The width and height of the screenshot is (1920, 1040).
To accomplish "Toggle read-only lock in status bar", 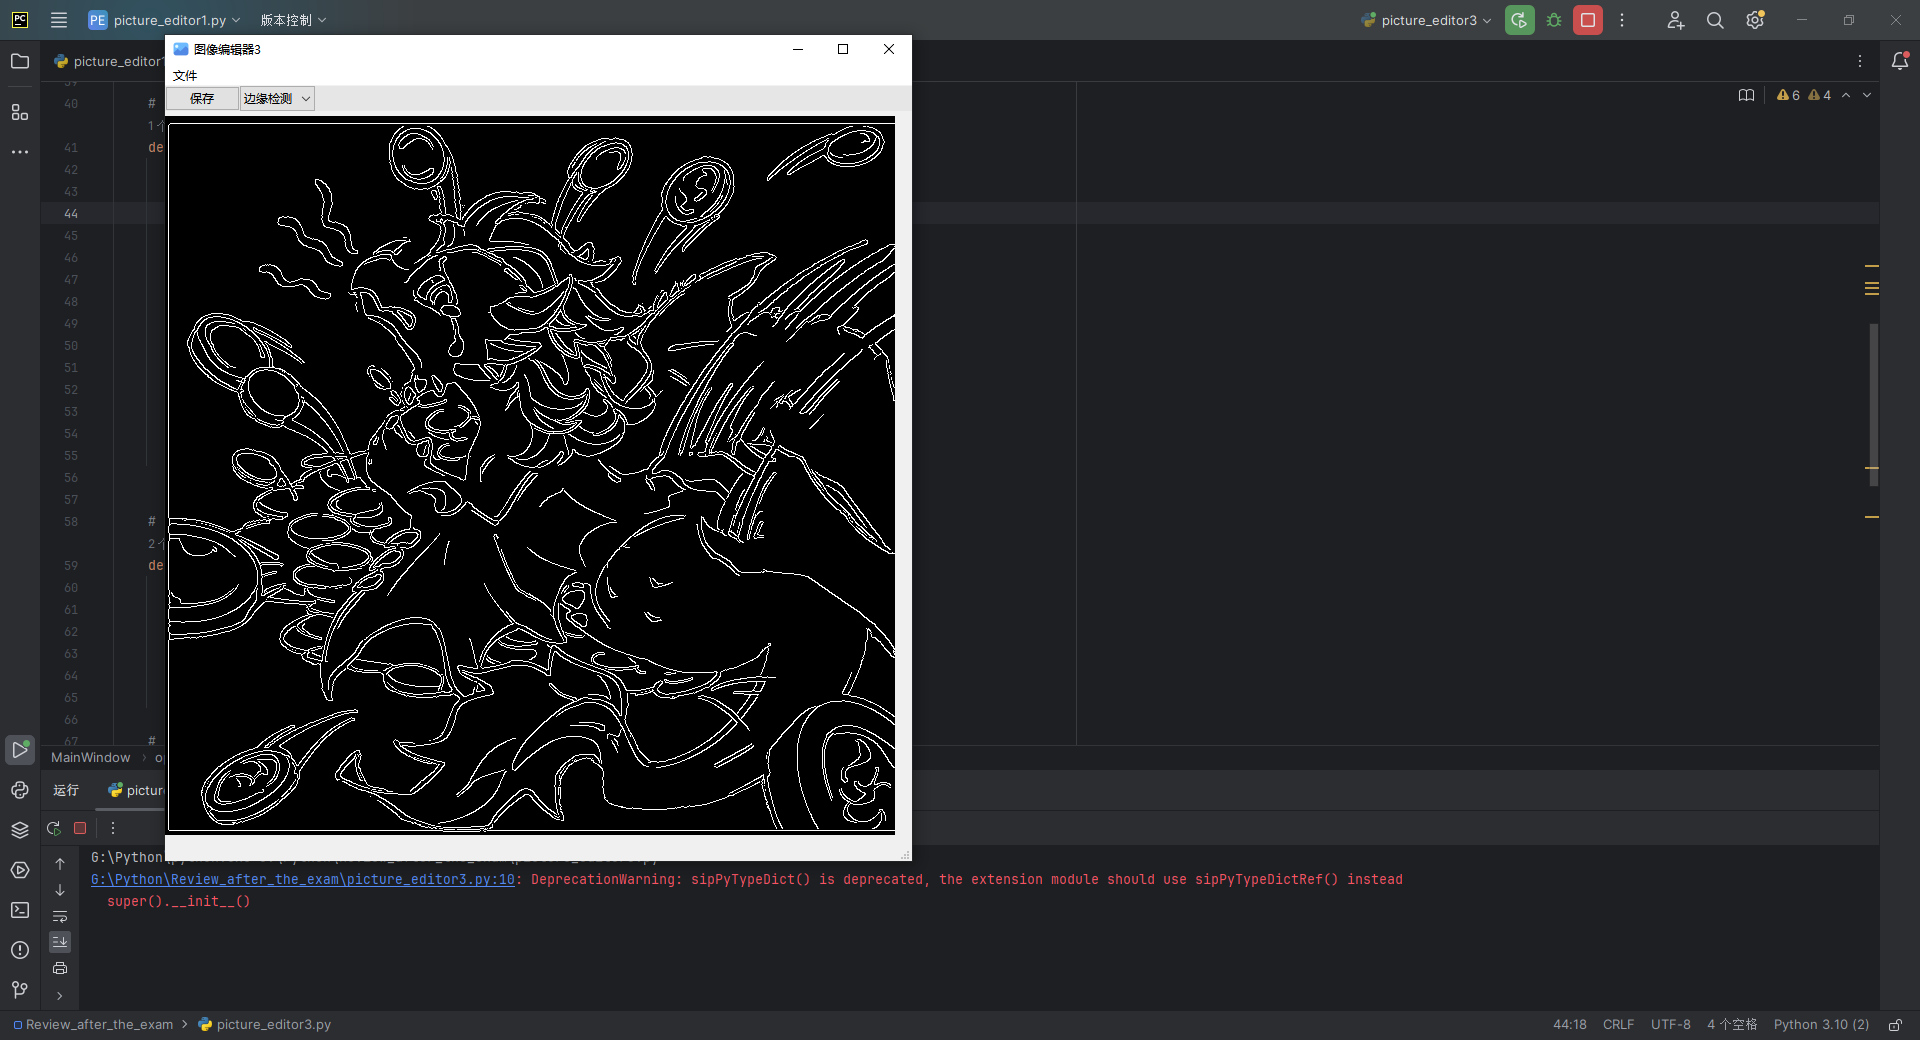I will [1895, 1025].
